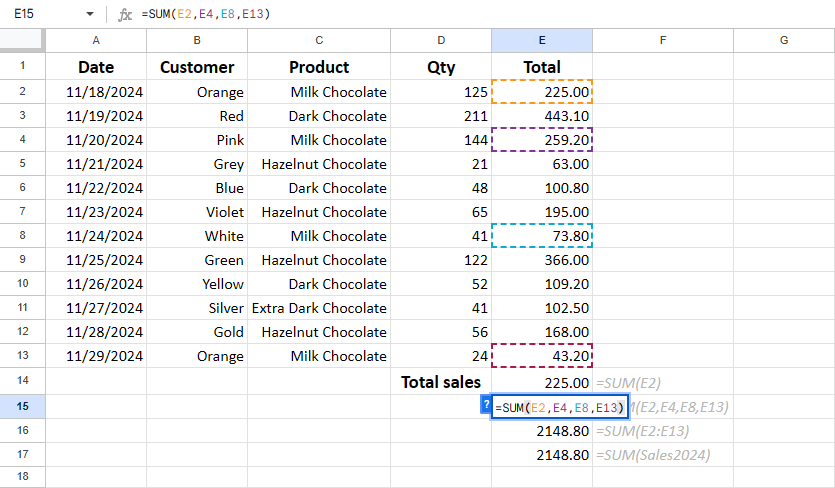835x488 pixels.
Task: Click the select-all corner box
Action: 23,40
